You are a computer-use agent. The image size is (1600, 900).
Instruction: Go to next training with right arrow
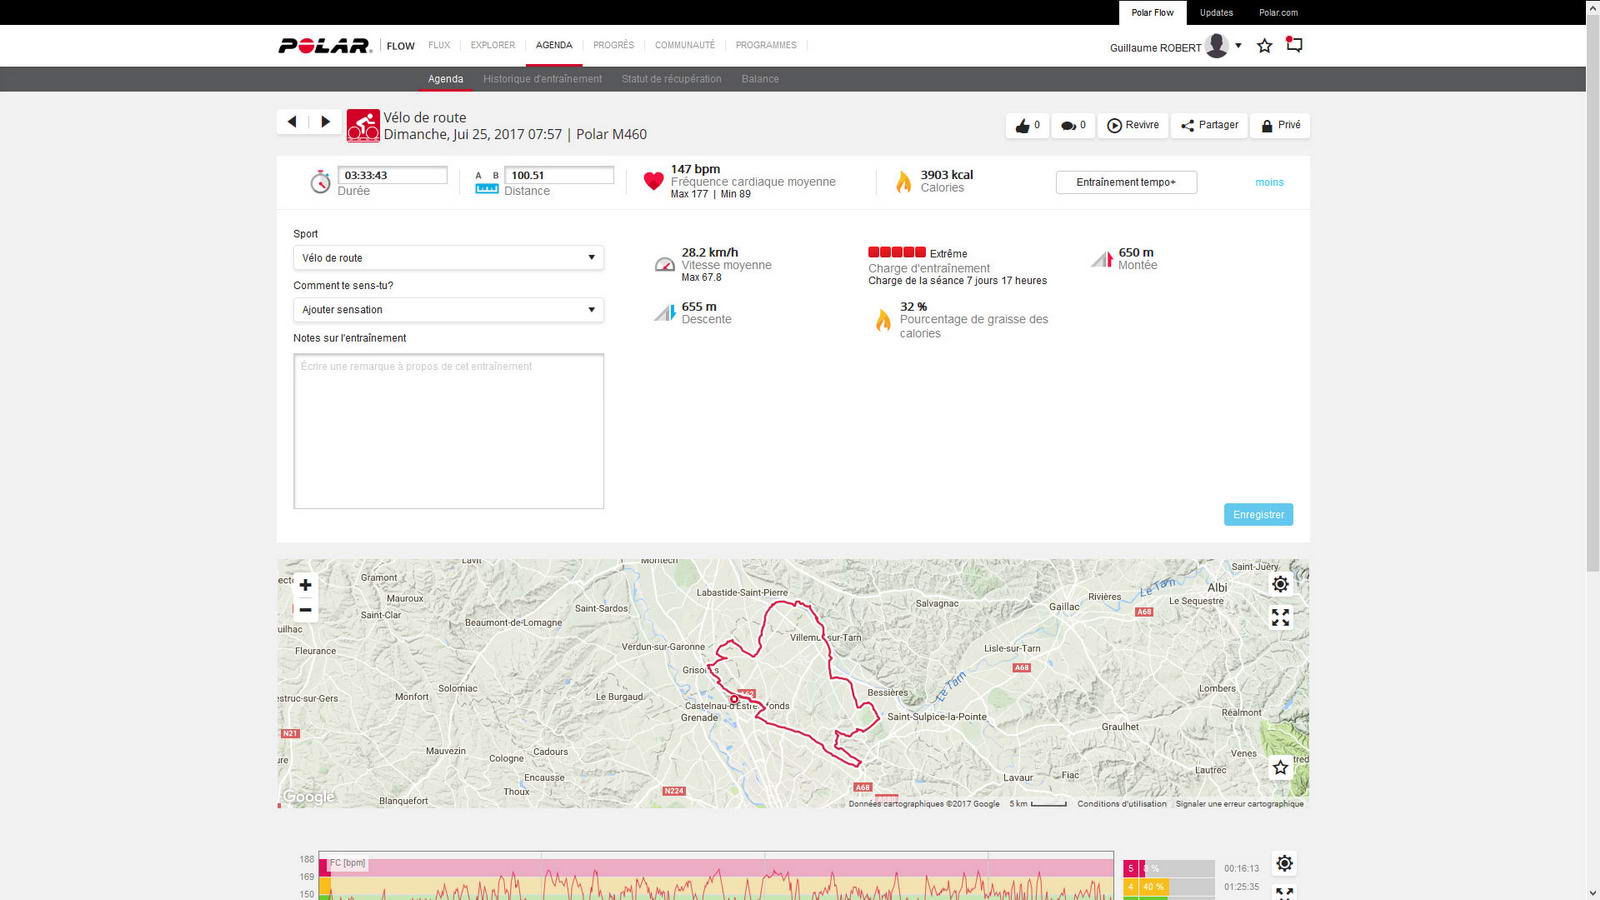tap(325, 121)
